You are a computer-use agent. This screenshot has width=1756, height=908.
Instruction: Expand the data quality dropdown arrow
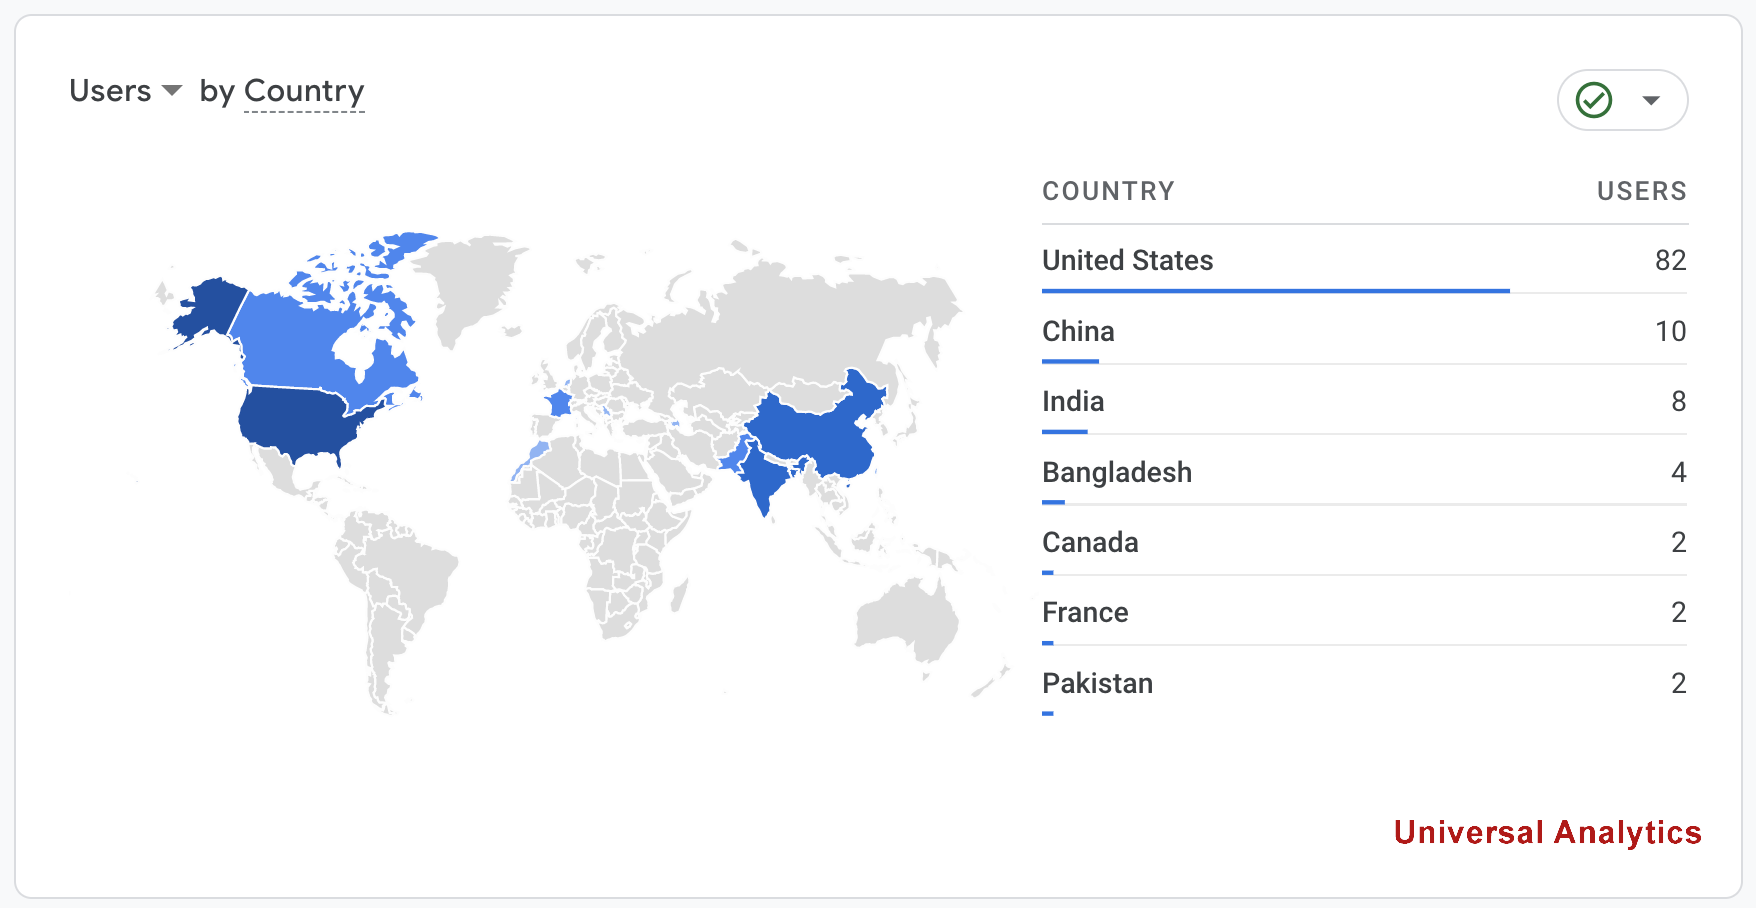1651,100
